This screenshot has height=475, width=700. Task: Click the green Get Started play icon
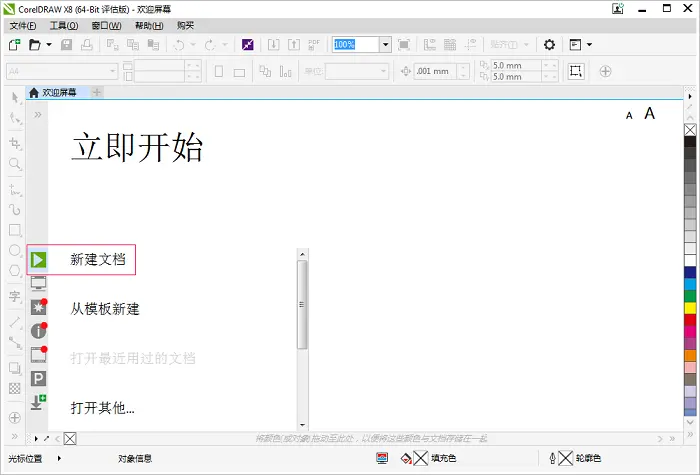click(x=38, y=259)
